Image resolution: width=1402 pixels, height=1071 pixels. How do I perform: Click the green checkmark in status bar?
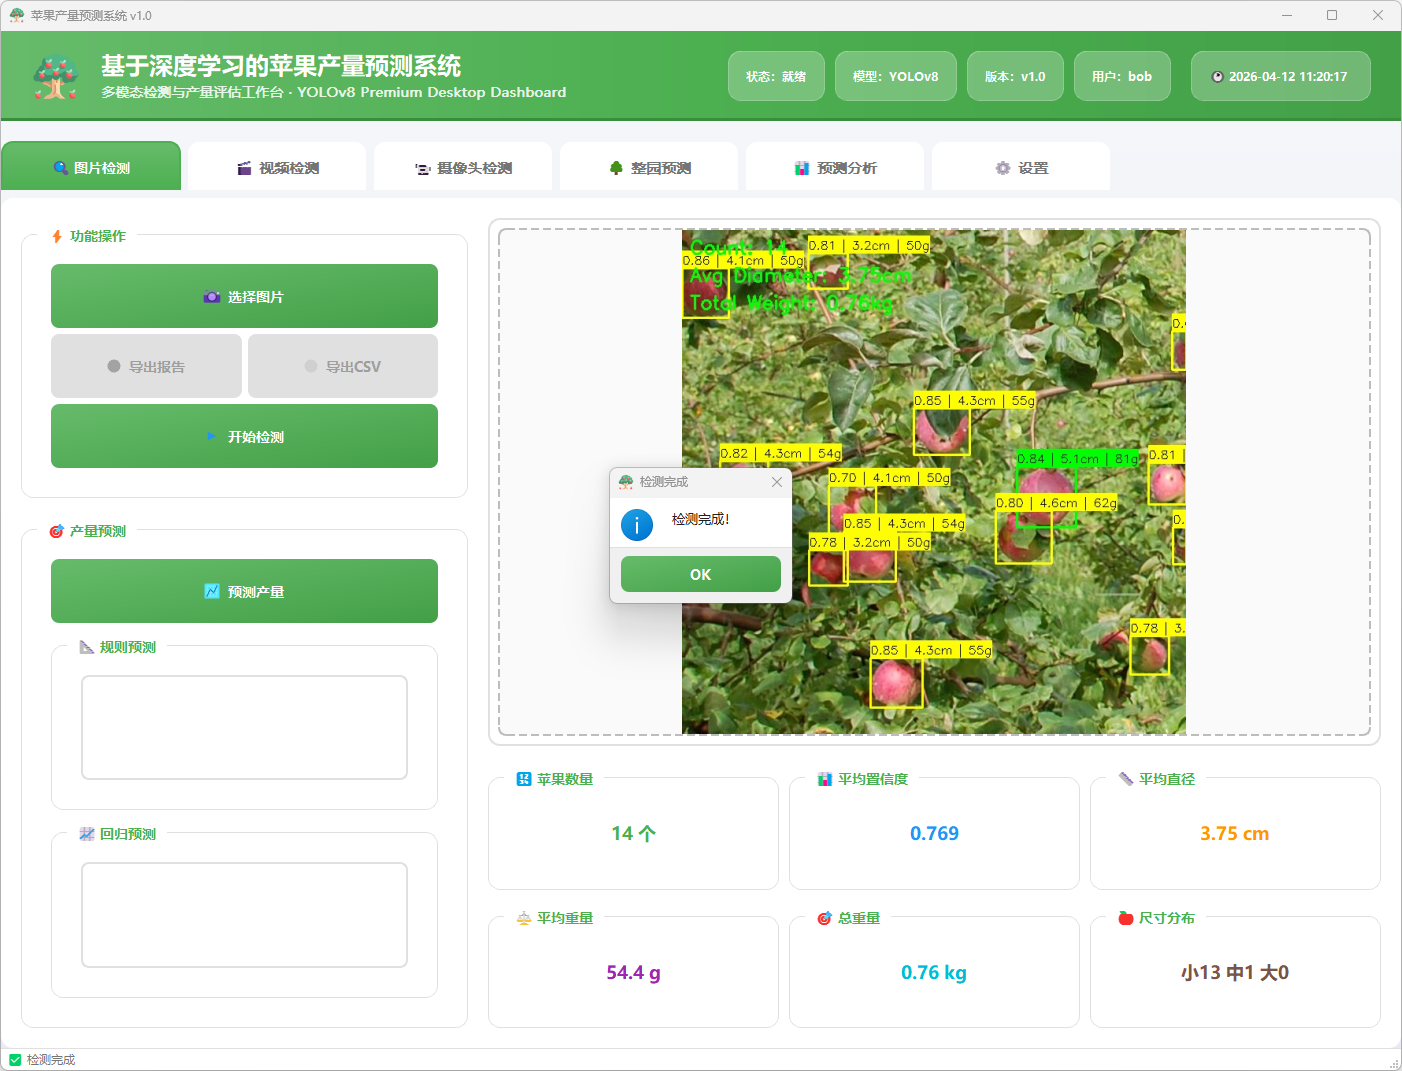pyautogui.click(x=15, y=1060)
